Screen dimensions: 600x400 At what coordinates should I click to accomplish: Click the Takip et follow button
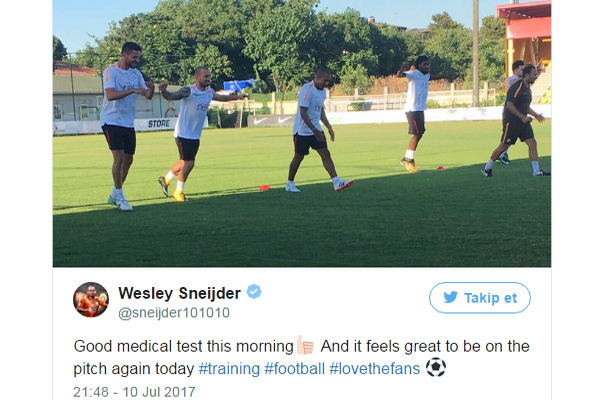click(x=479, y=297)
